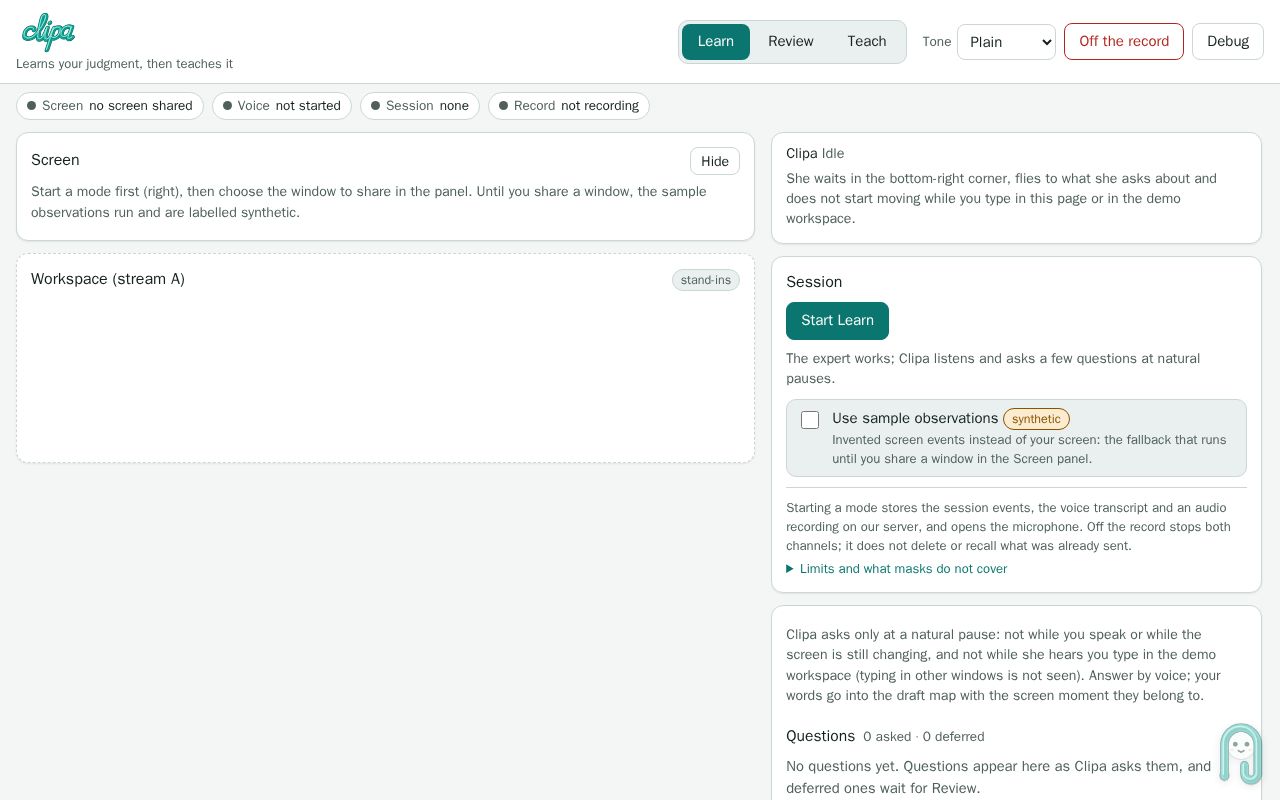Click the Workspace (stream A) heading
Viewport: 1280px width, 800px height.
[108, 279]
